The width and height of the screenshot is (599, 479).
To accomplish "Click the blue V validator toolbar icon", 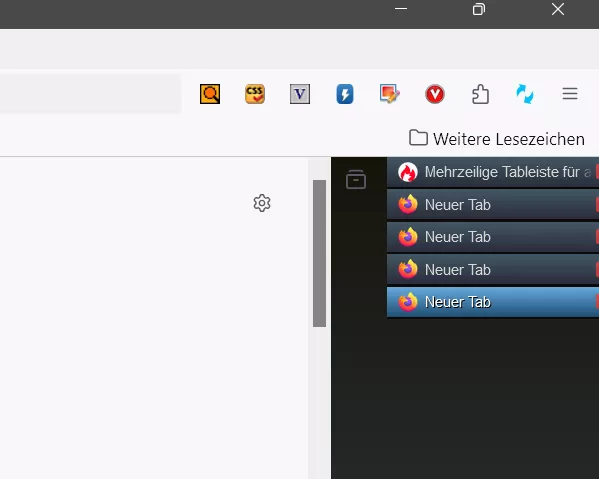I will [x=300, y=94].
